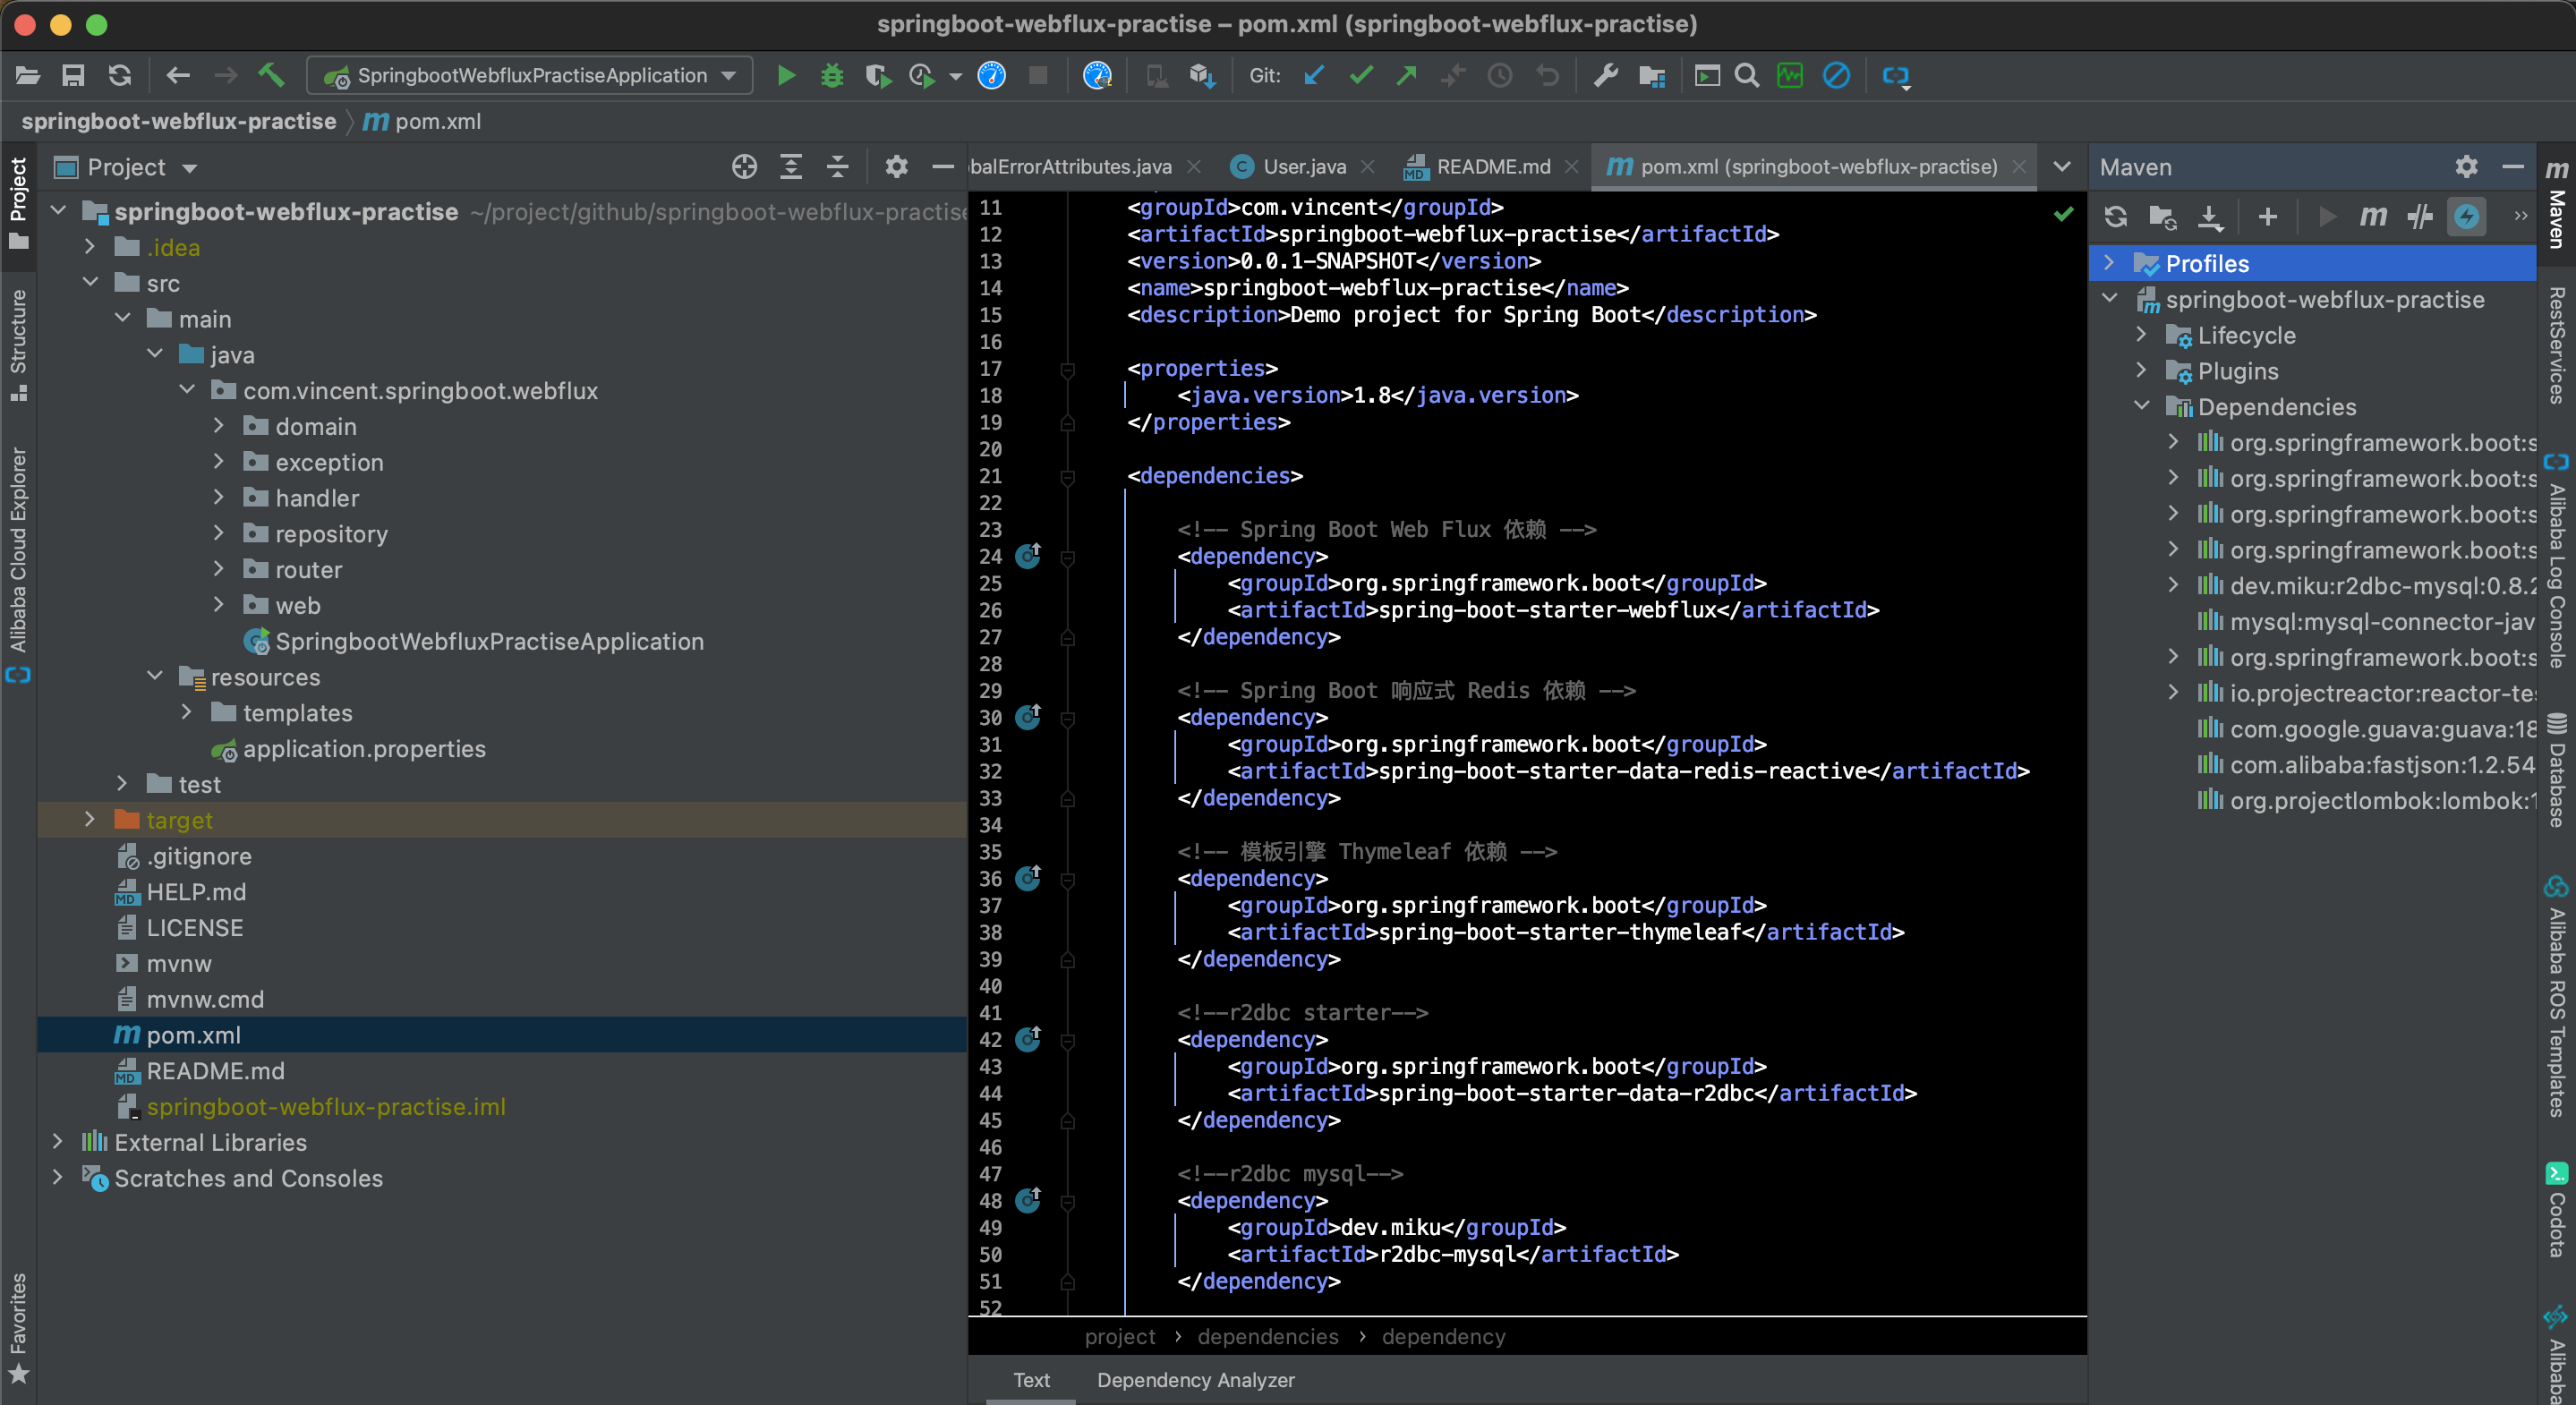Collapse all in Project panel
The image size is (2576, 1405).
838,167
